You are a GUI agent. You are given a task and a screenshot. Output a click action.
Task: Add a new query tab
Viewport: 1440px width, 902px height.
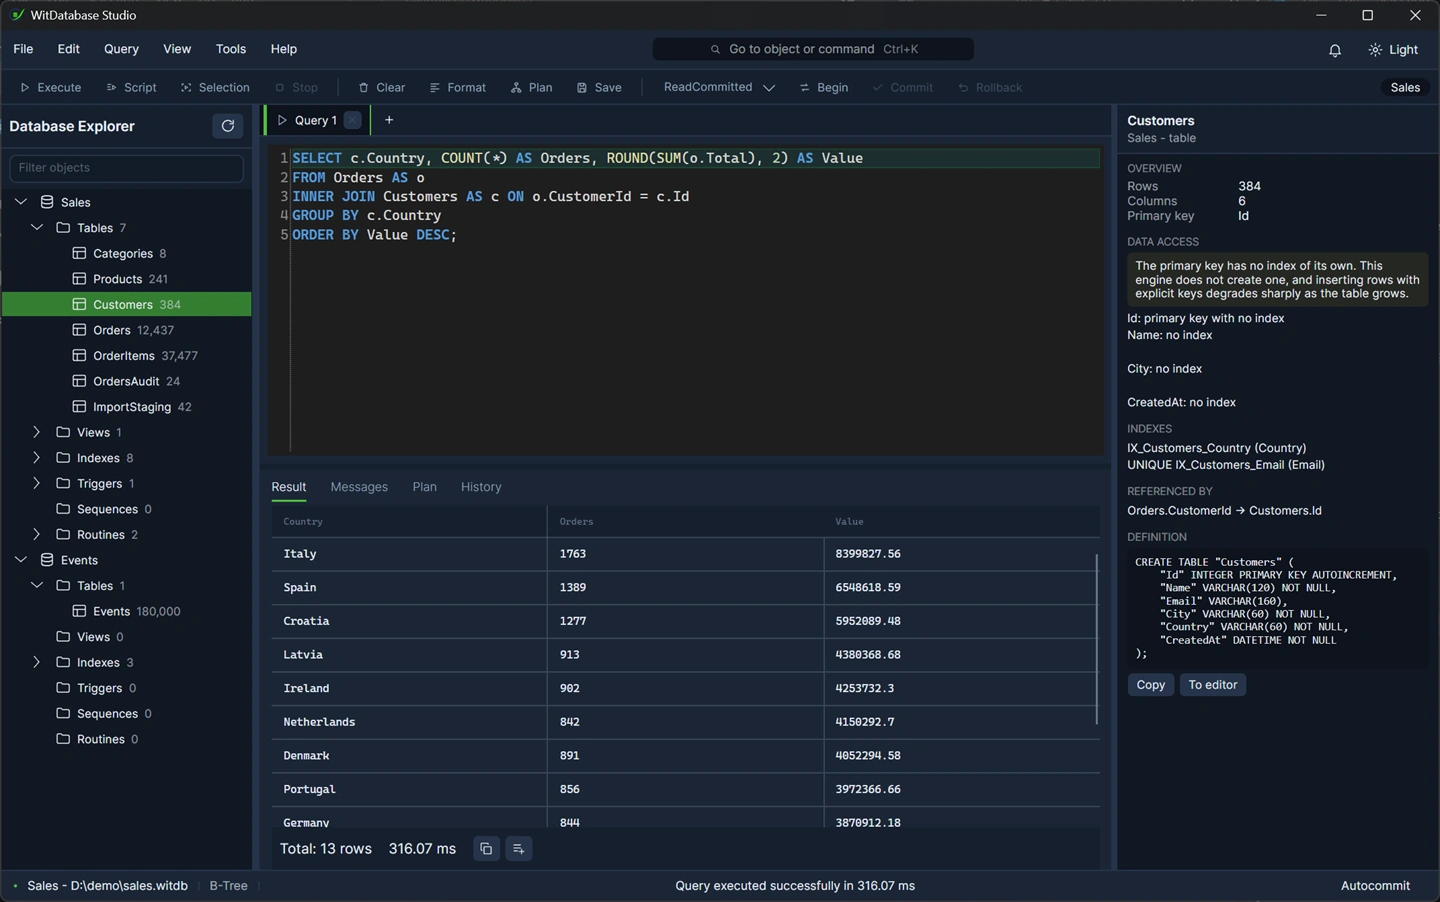[389, 120]
